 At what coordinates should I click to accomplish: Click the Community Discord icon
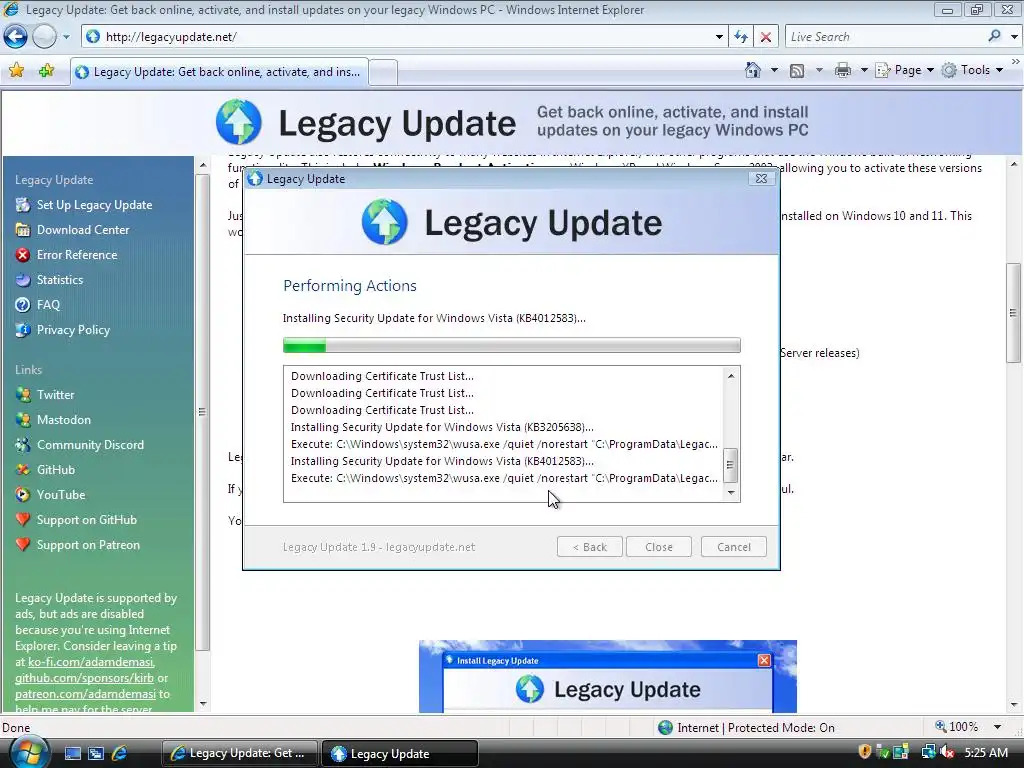(x=23, y=445)
